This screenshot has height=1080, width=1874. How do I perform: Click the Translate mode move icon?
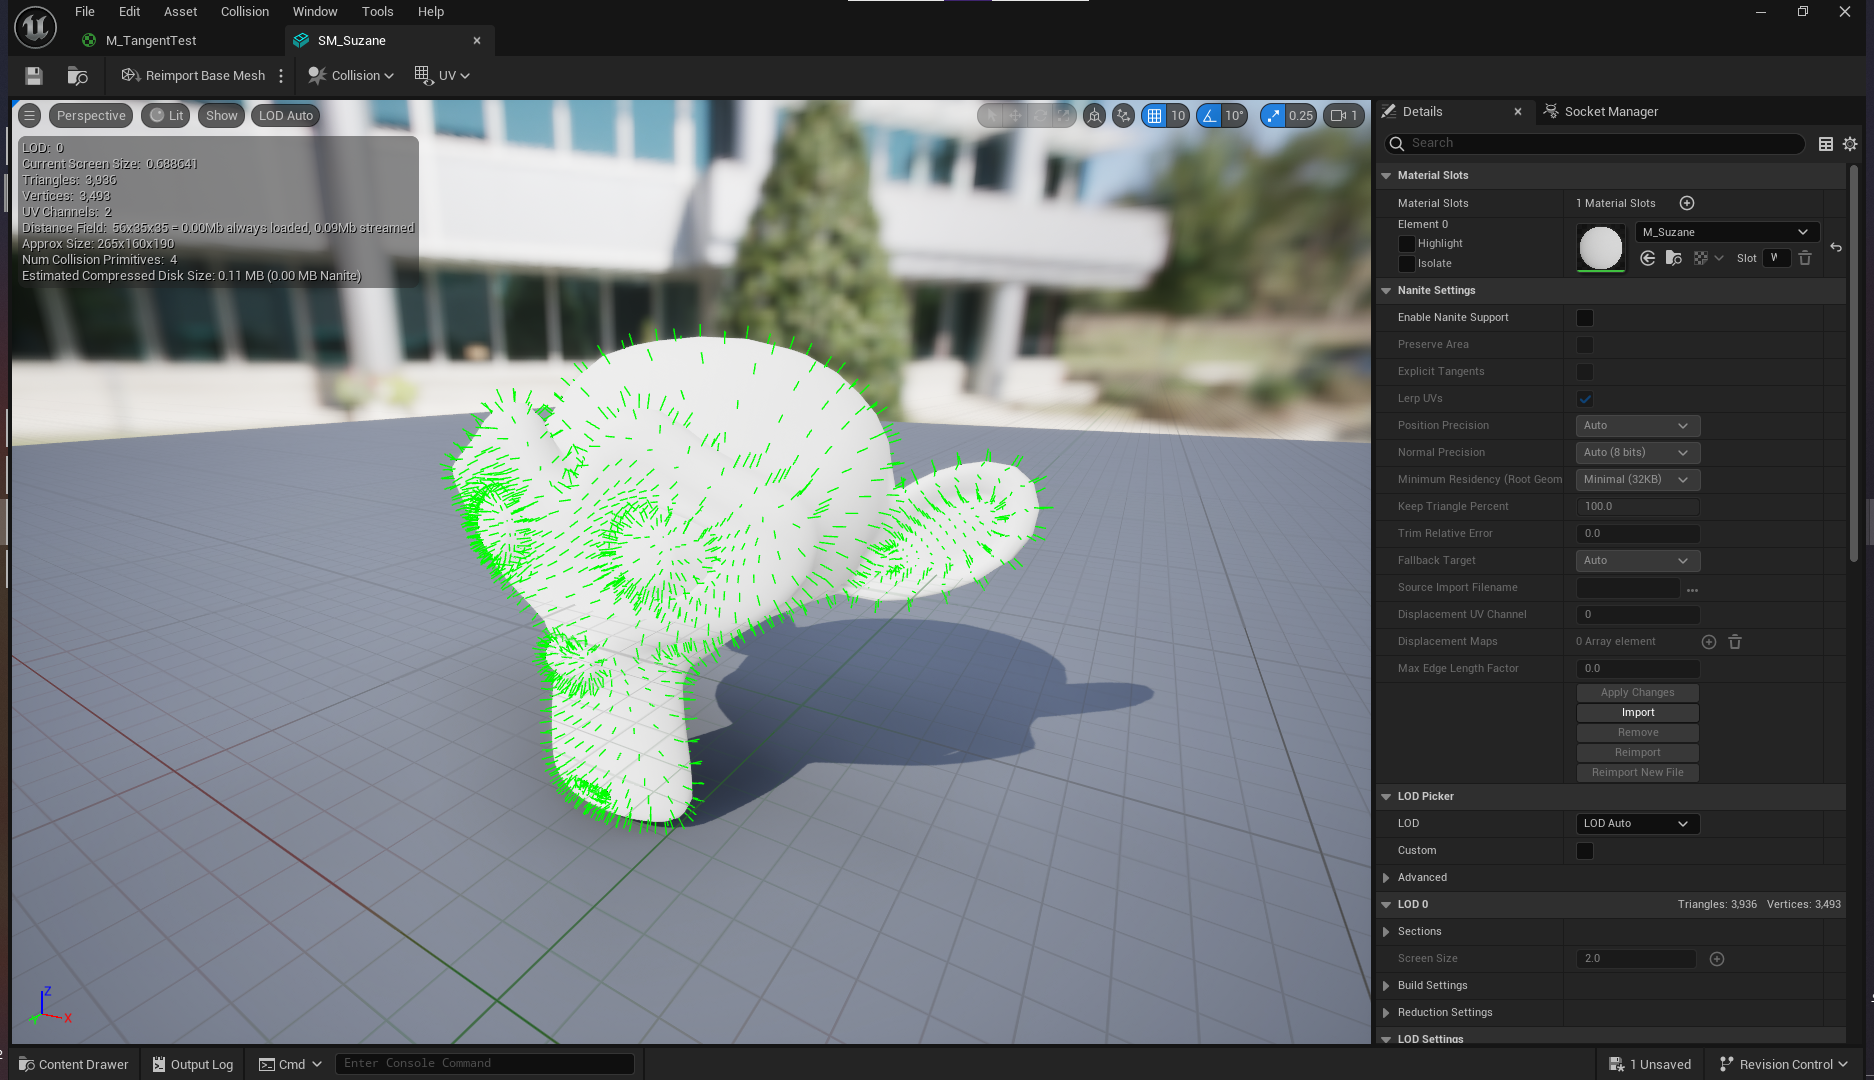tap(1015, 116)
